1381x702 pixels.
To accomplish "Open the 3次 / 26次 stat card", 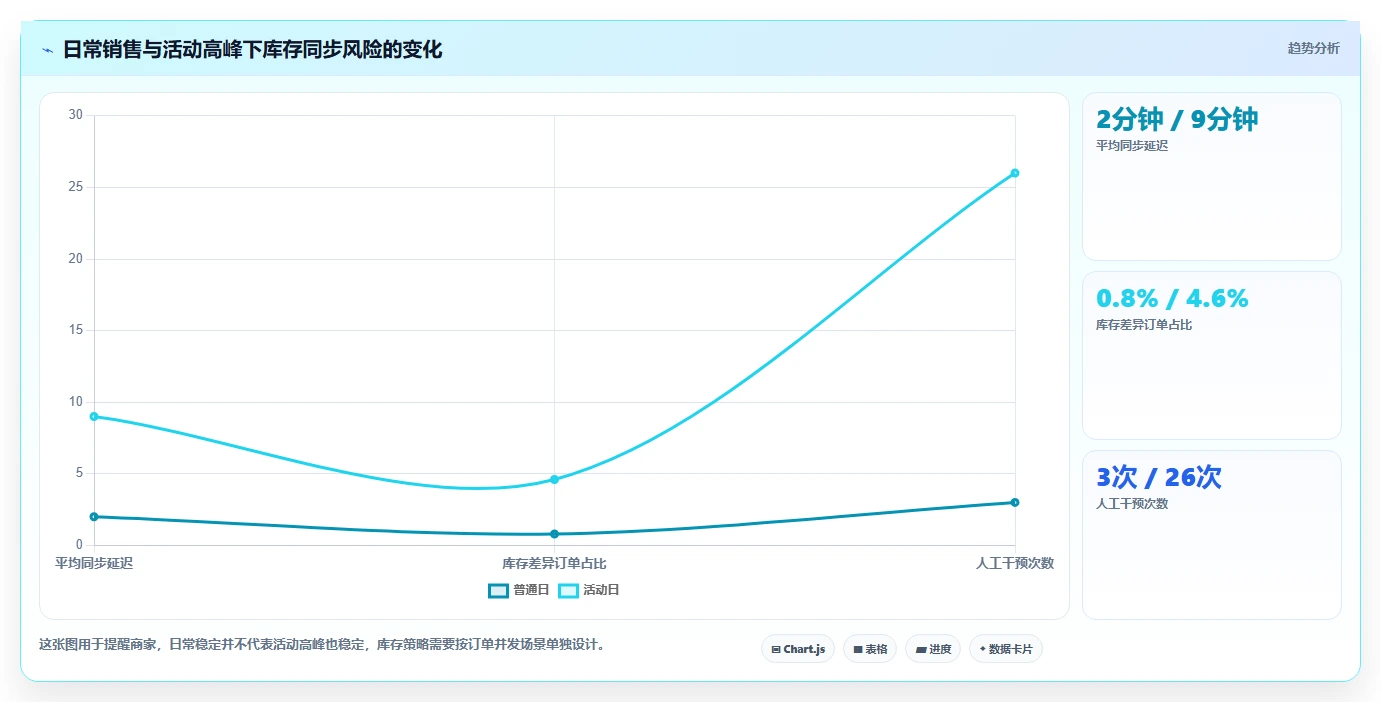I will [1212, 535].
